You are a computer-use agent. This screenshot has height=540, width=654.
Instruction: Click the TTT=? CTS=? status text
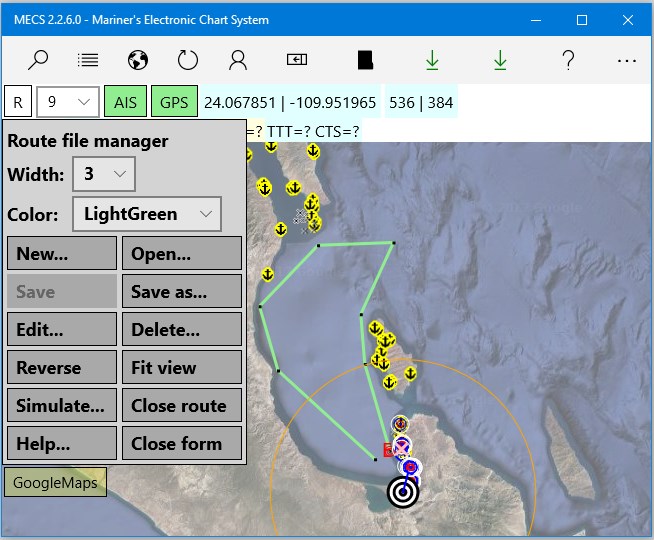point(313,132)
